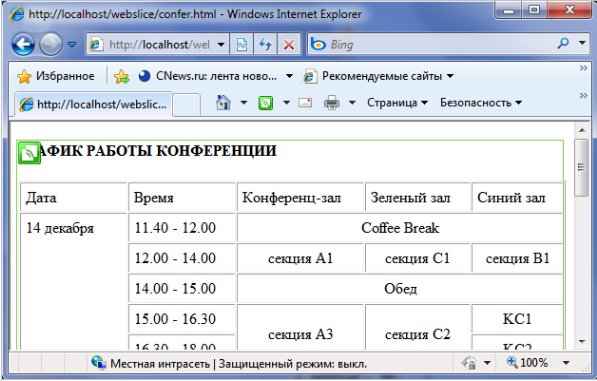The height and width of the screenshot is (381, 597).
Task: Toggle Compatibility View broken page icon
Action: pyautogui.click(x=242, y=45)
